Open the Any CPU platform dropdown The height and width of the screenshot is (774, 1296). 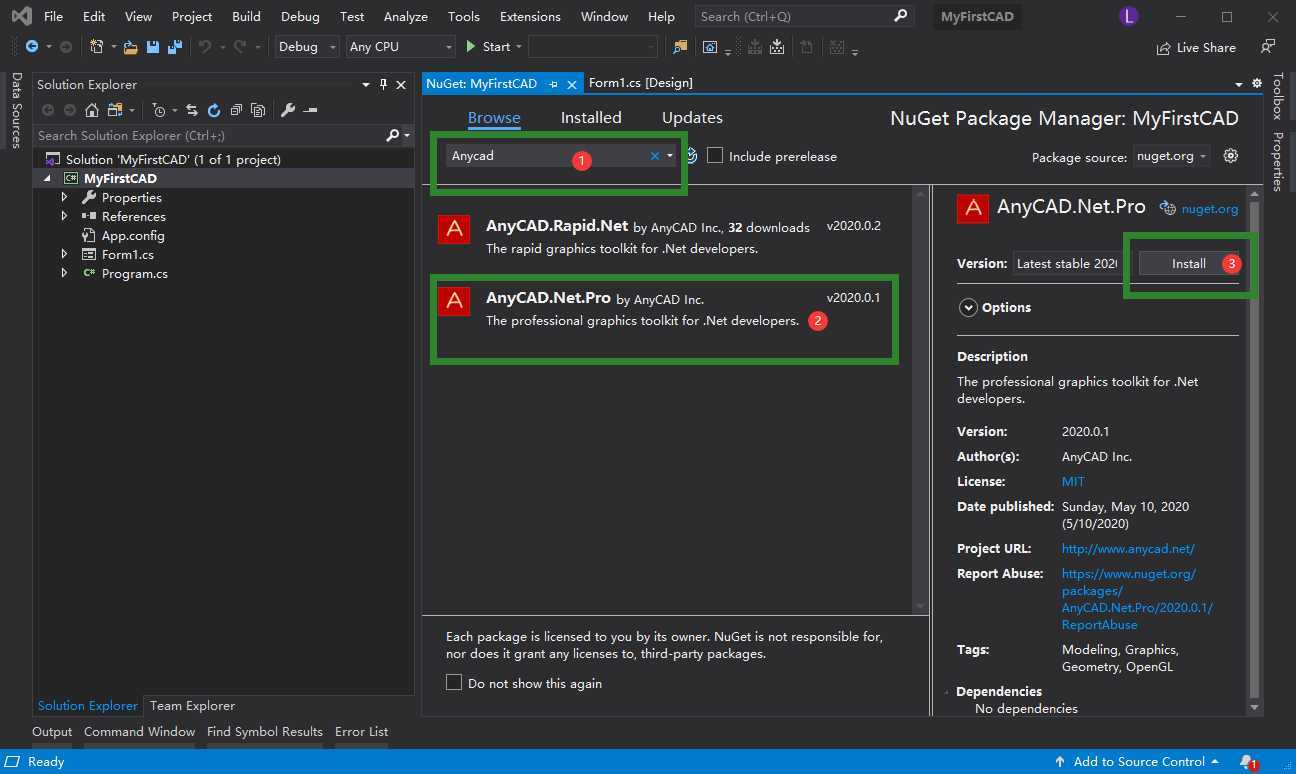401,47
